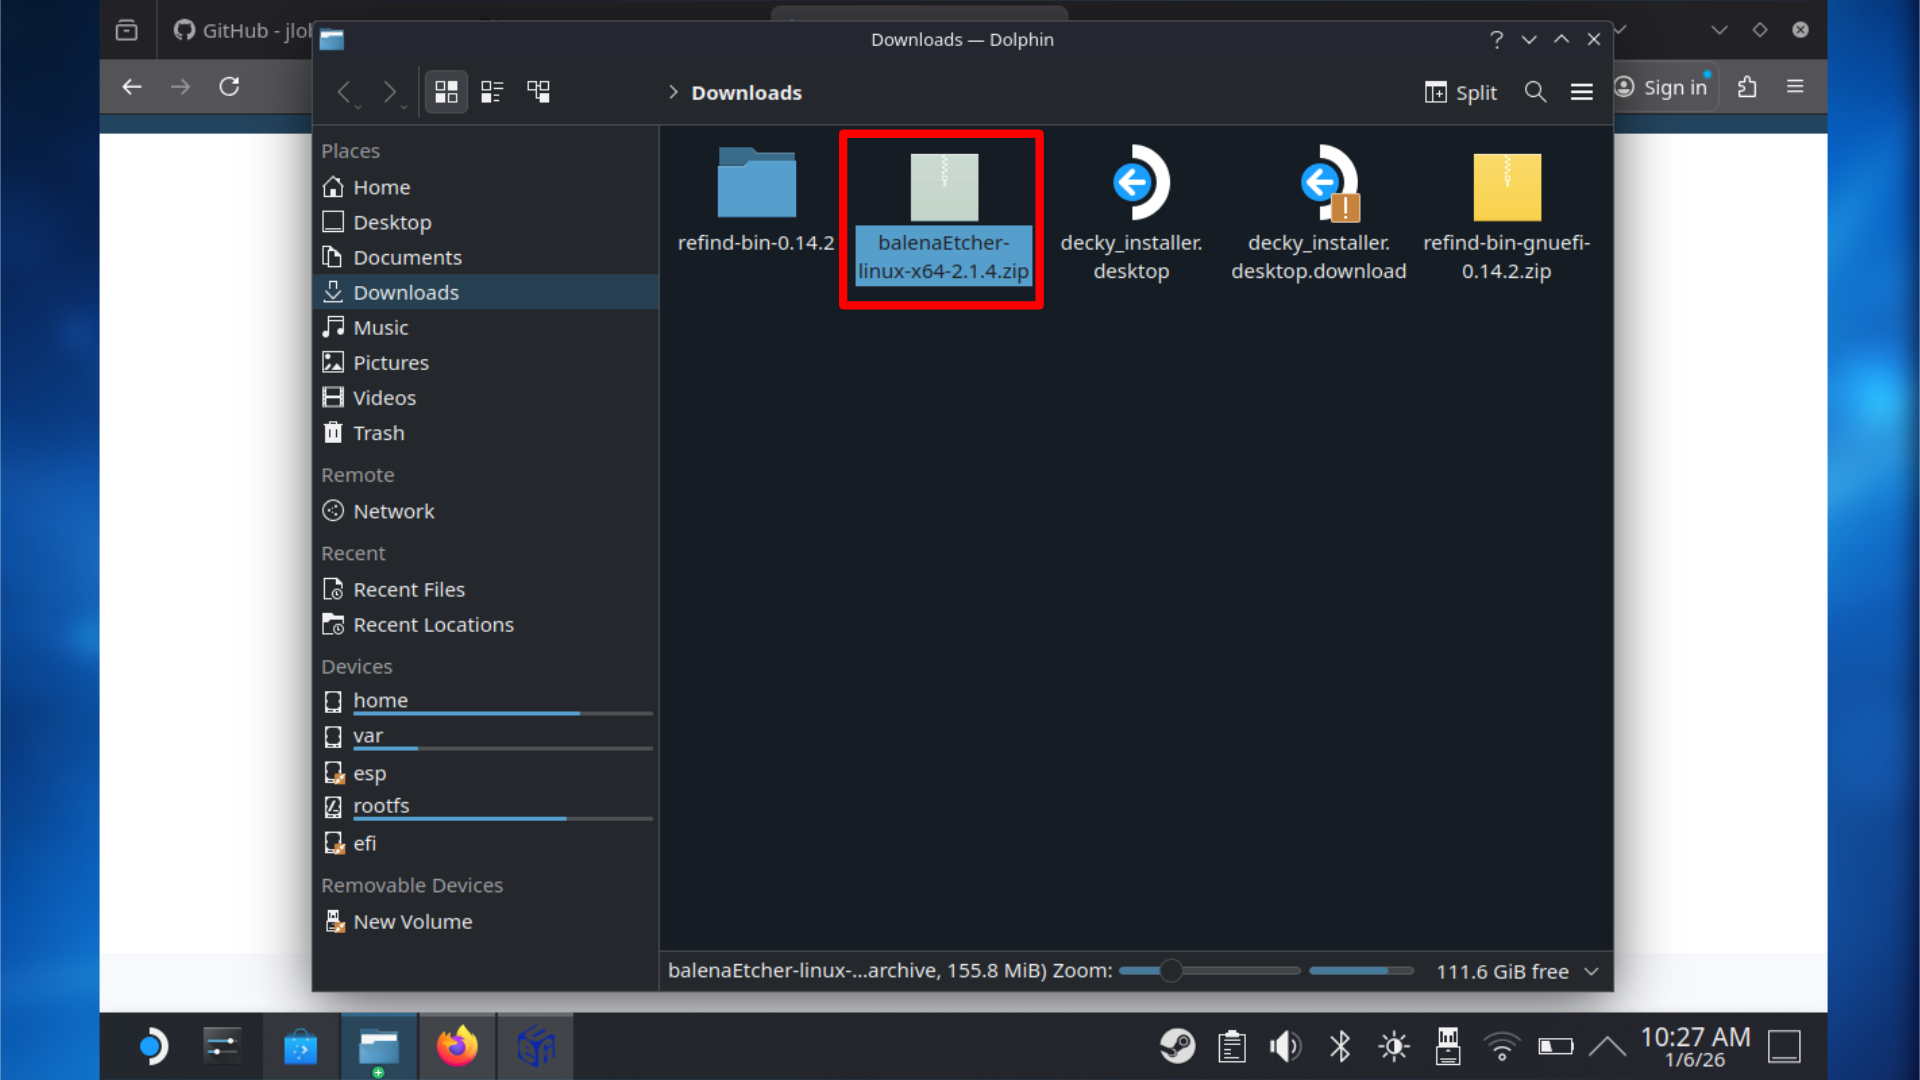Image resolution: width=1920 pixels, height=1080 pixels.
Task: Open Dolphin hamburger menu
Action: tap(1581, 92)
